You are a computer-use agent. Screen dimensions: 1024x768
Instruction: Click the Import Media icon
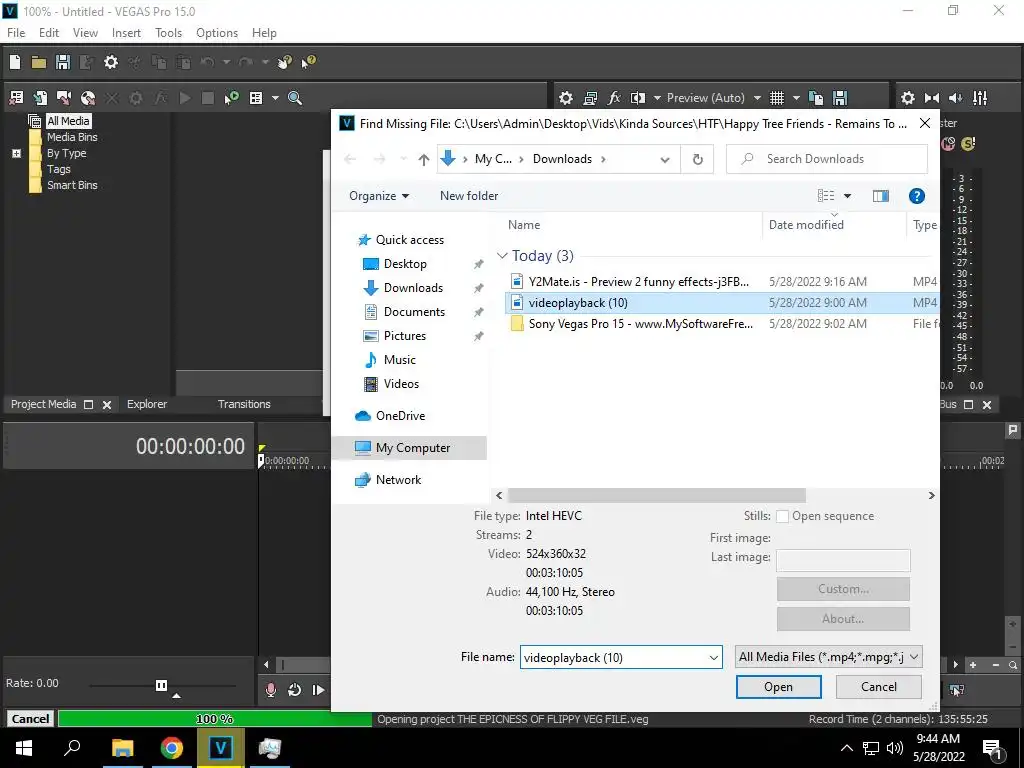click(40, 98)
